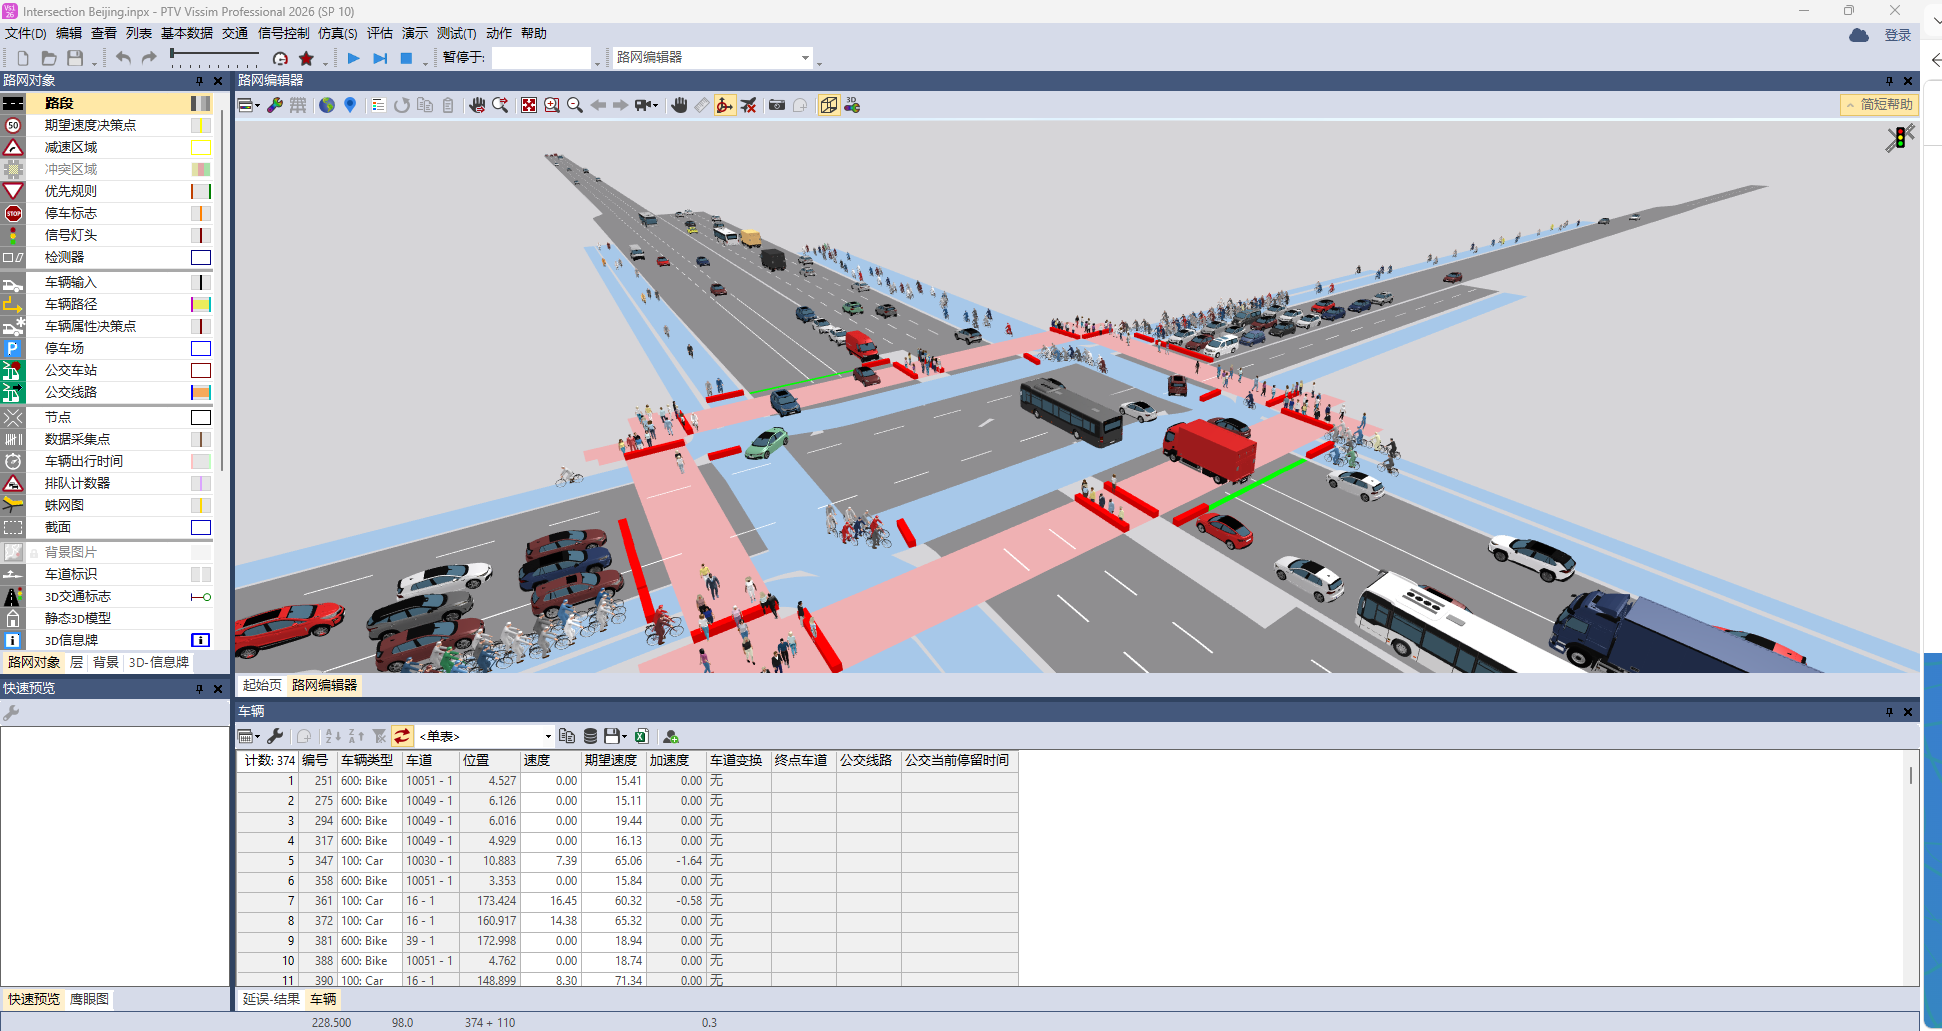The width and height of the screenshot is (1942, 1031).
Task: Click the 登录 login link
Action: (x=1898, y=35)
